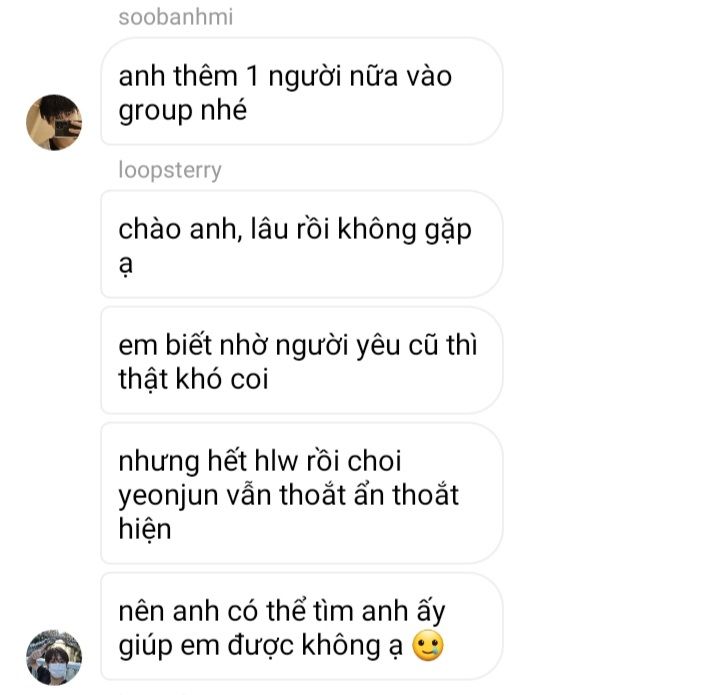720x695 pixels.
Task: Click the lone 'ạ' on second bubble line
Action: (125, 265)
